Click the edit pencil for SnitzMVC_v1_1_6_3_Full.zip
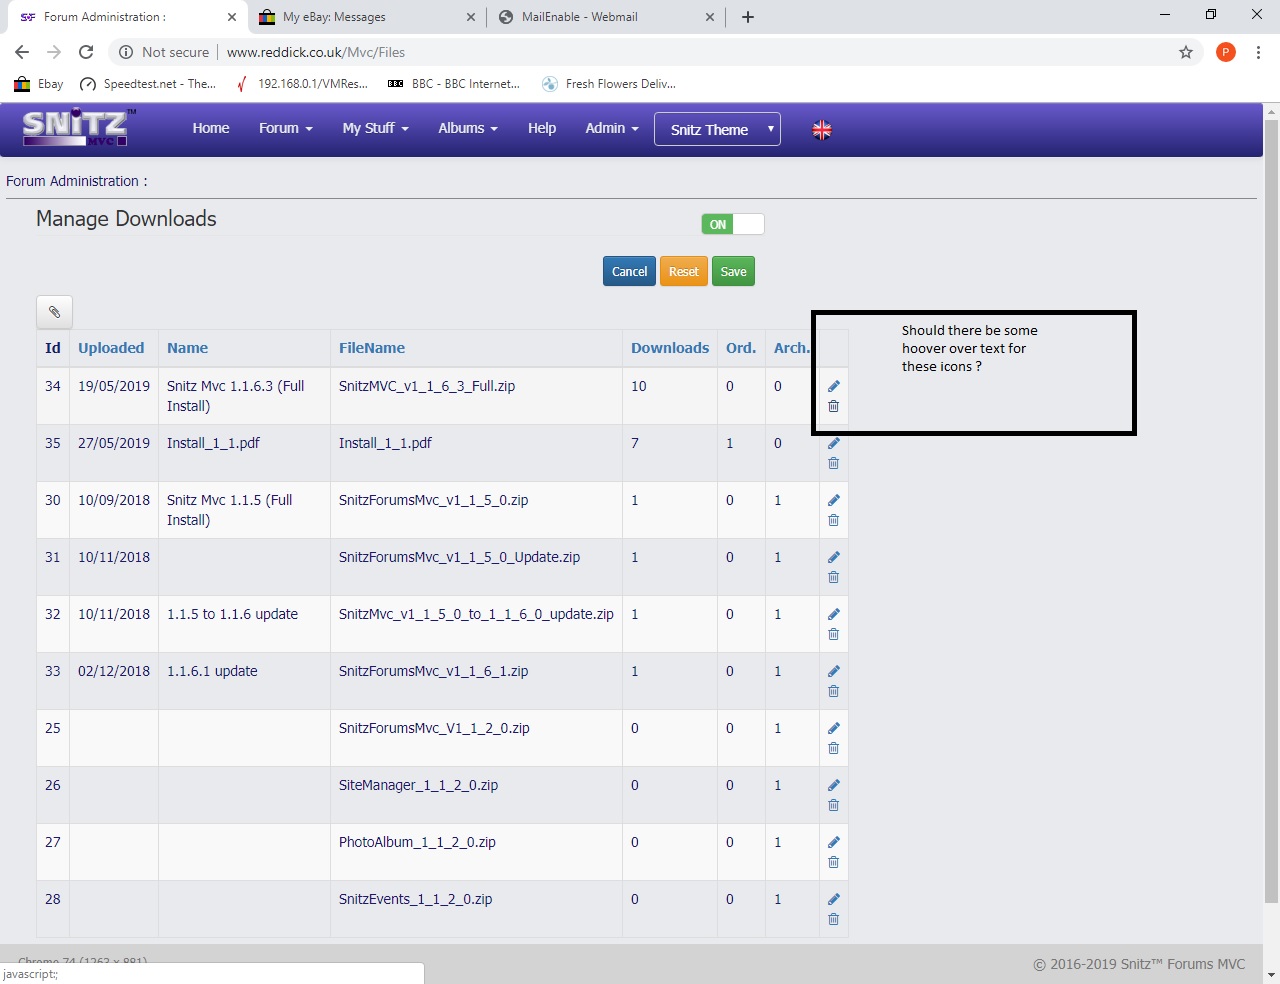Image resolution: width=1280 pixels, height=984 pixels. click(833, 386)
